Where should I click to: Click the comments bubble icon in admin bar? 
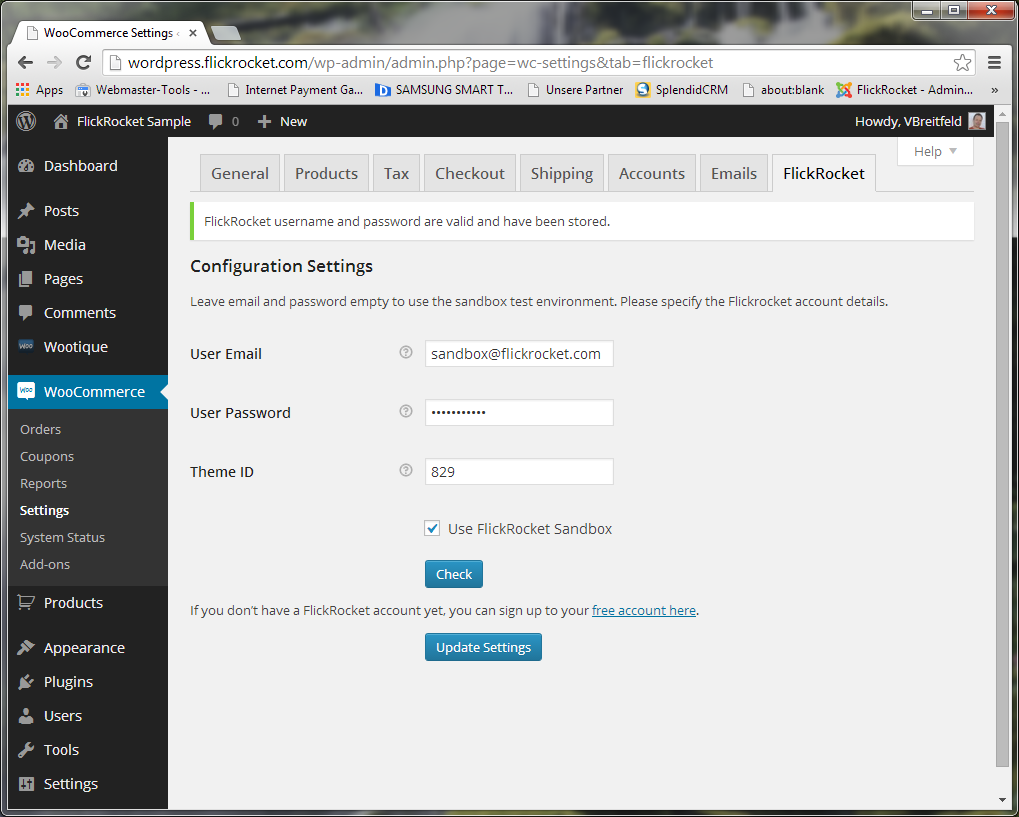click(x=216, y=121)
